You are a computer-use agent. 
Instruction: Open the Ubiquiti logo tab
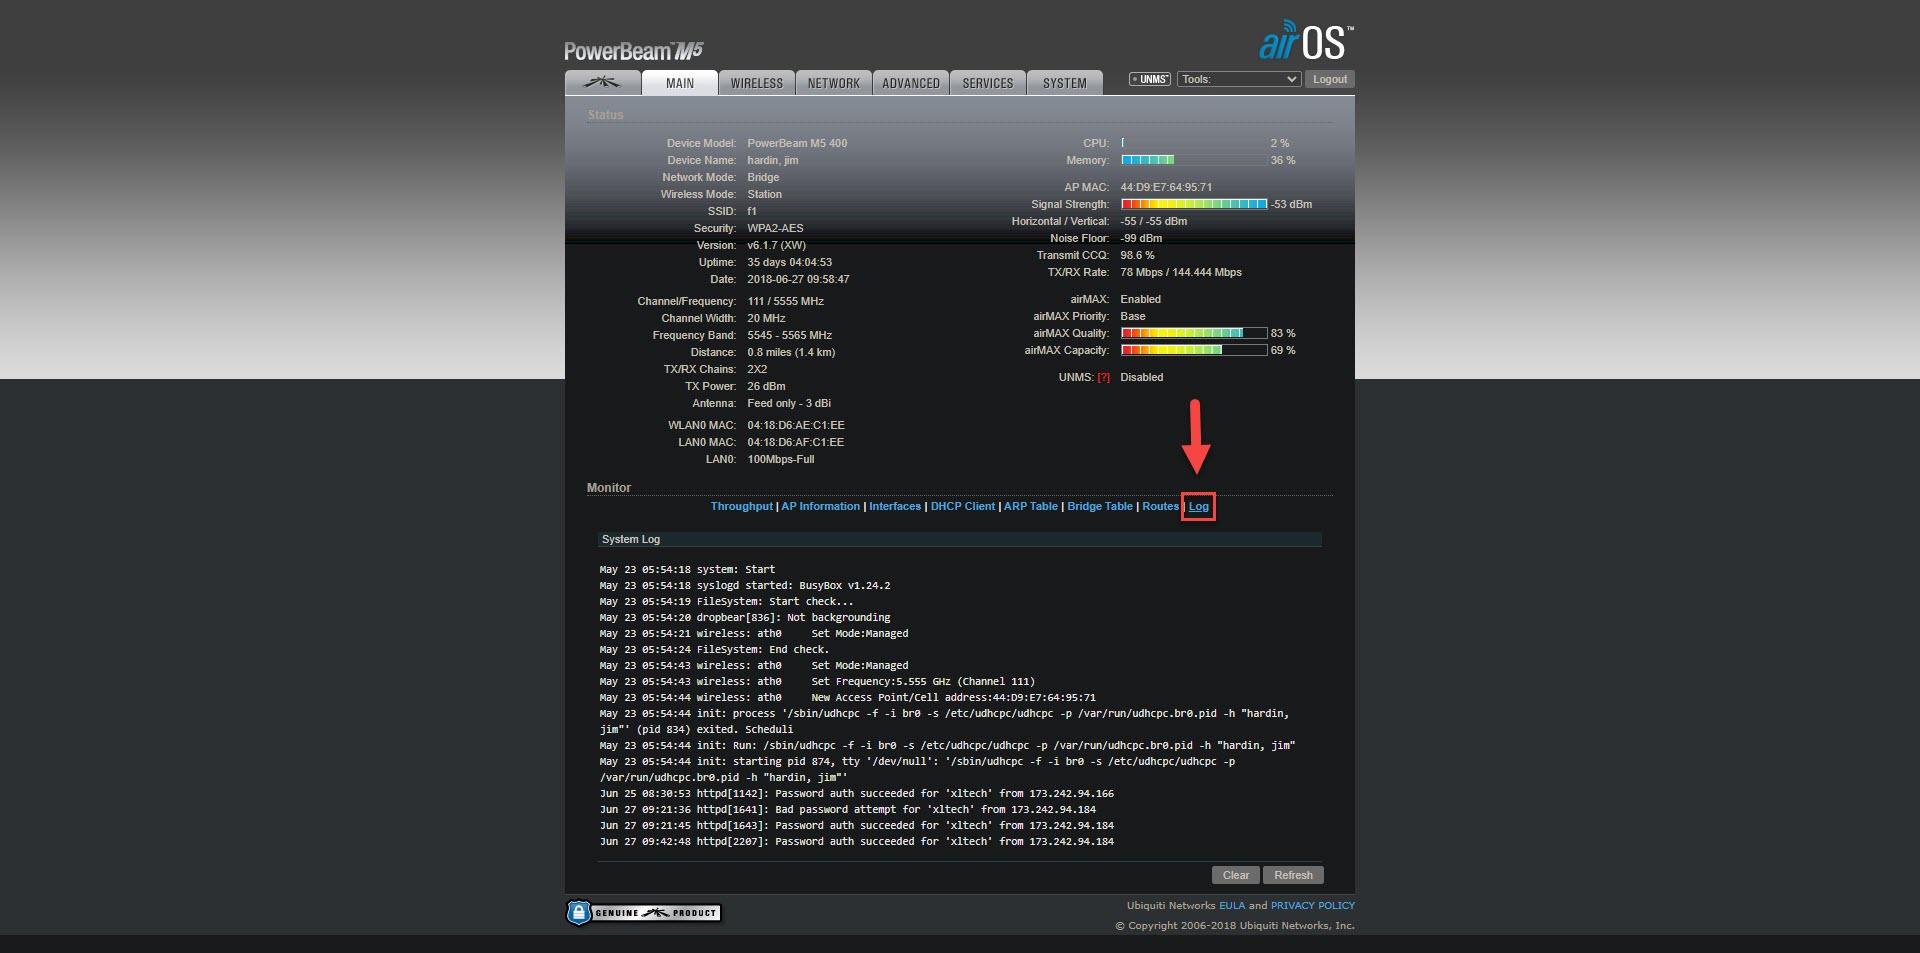tap(602, 83)
